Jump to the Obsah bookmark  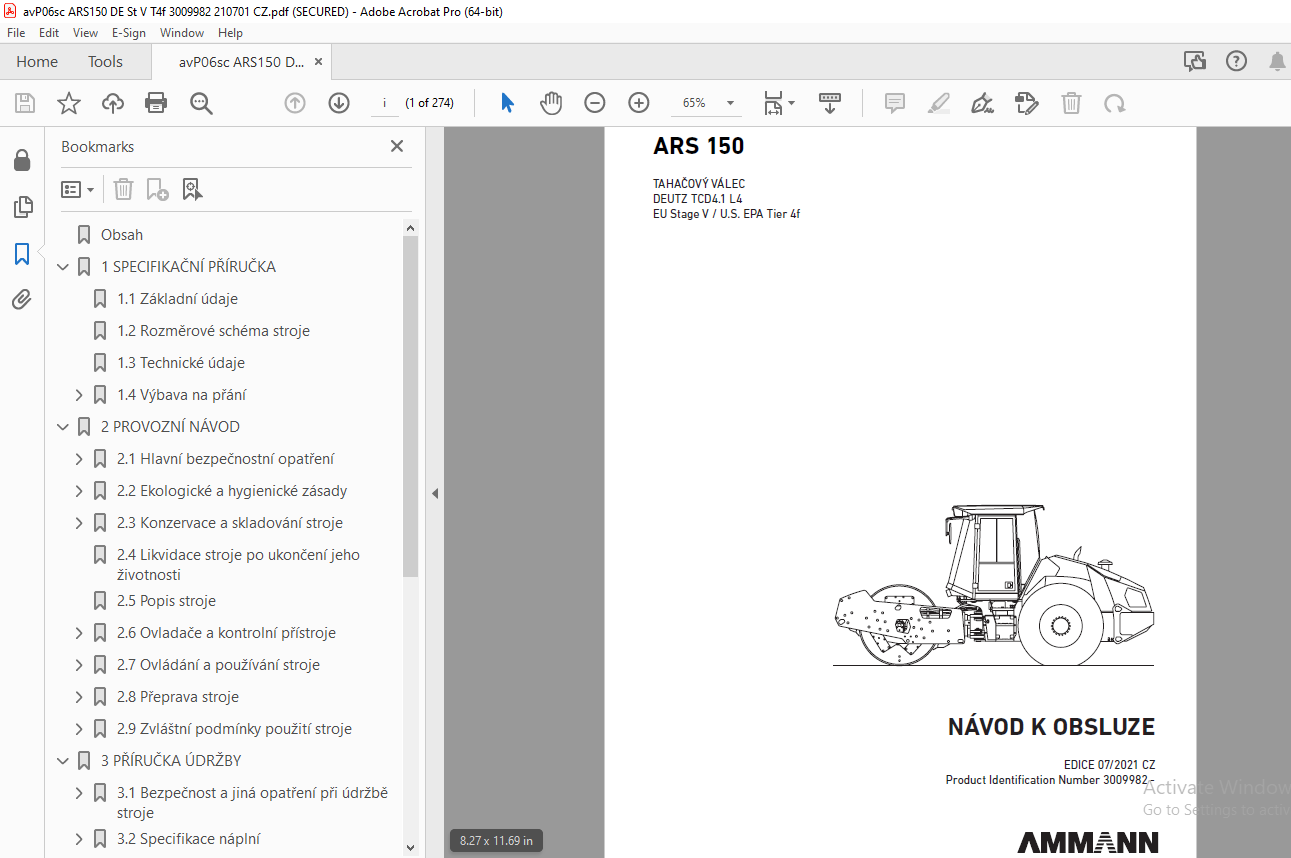pos(122,235)
